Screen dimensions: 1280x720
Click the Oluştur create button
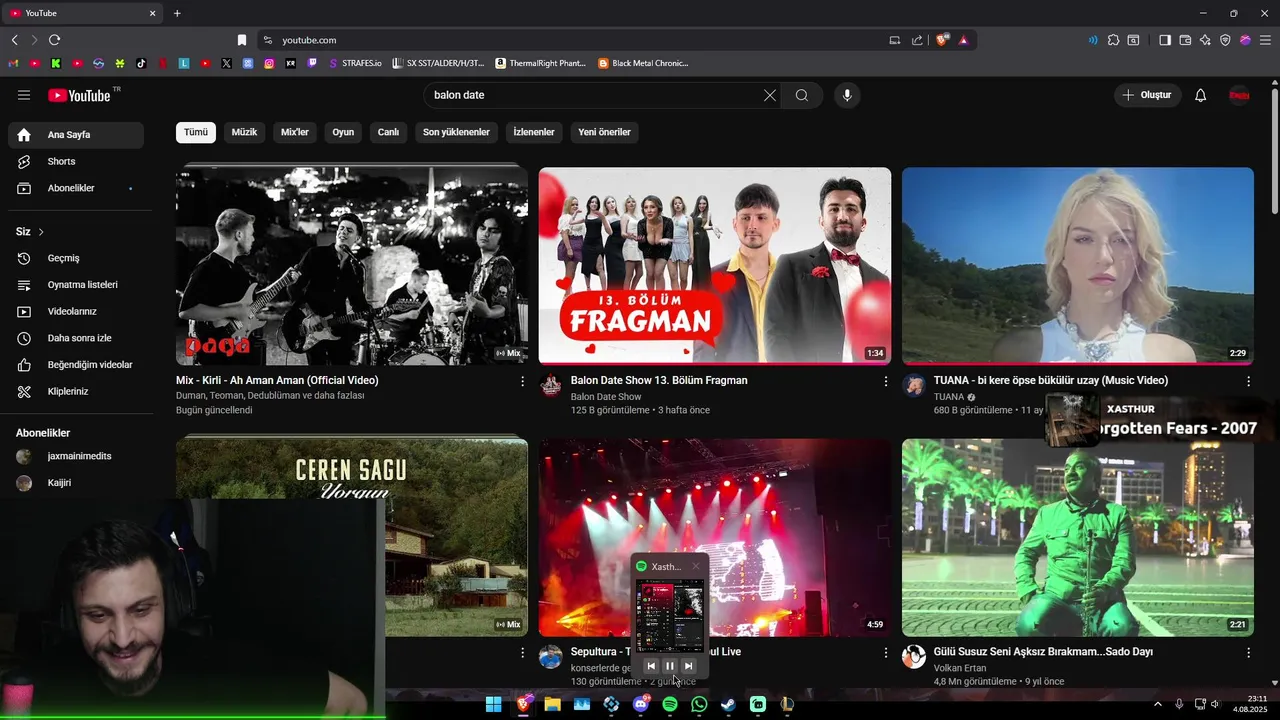1147,95
